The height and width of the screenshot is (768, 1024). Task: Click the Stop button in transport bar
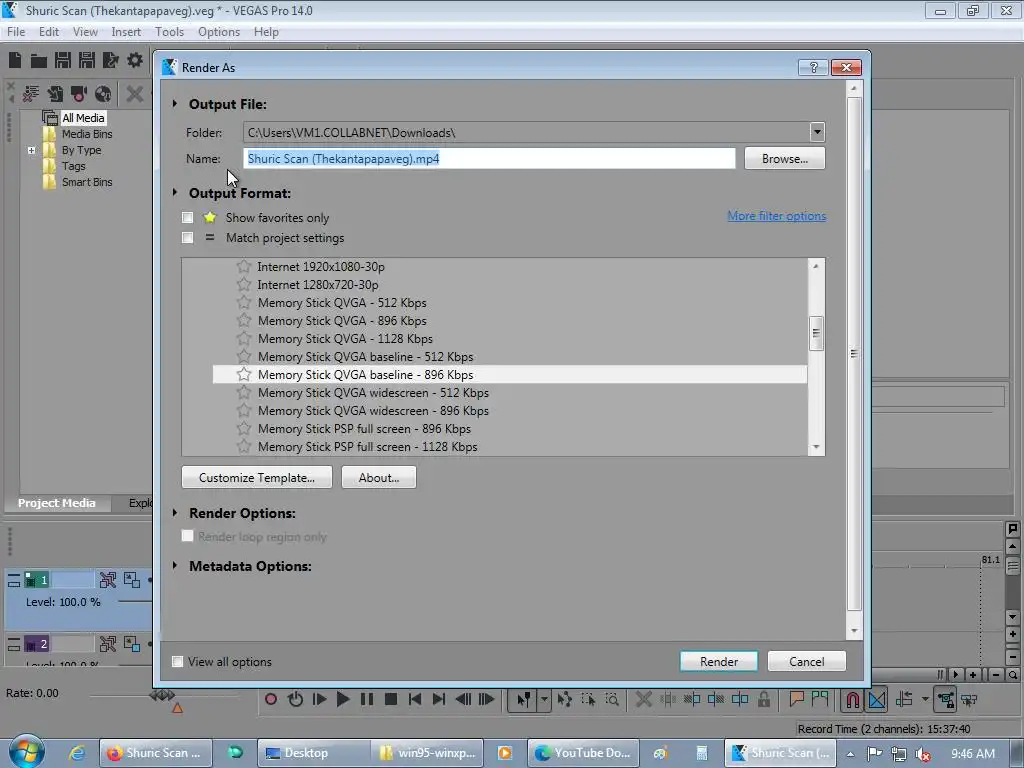pos(391,699)
